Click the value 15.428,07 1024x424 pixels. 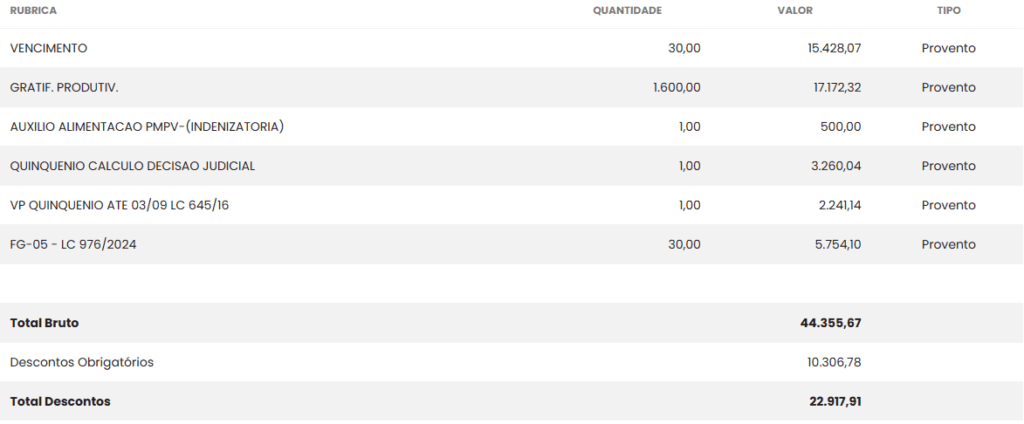(x=834, y=48)
